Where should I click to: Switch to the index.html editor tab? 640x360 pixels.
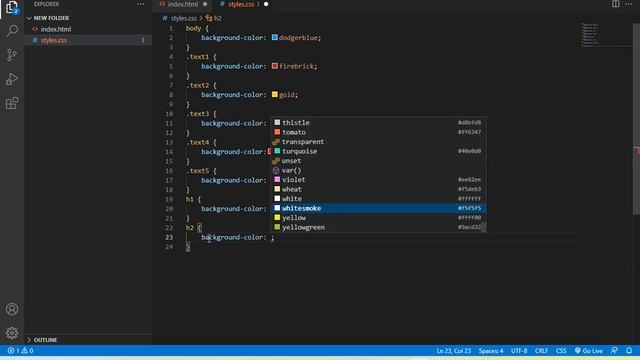(x=182, y=4)
